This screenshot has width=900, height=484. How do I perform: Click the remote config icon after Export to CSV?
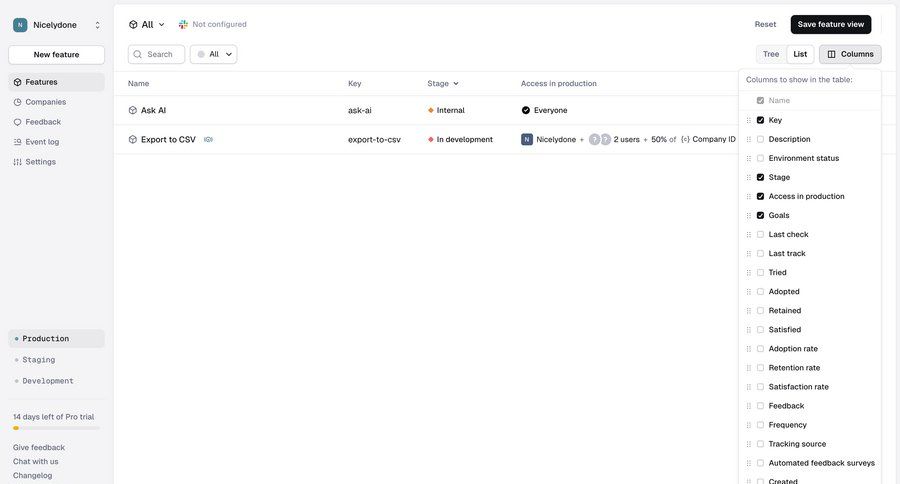click(208, 140)
